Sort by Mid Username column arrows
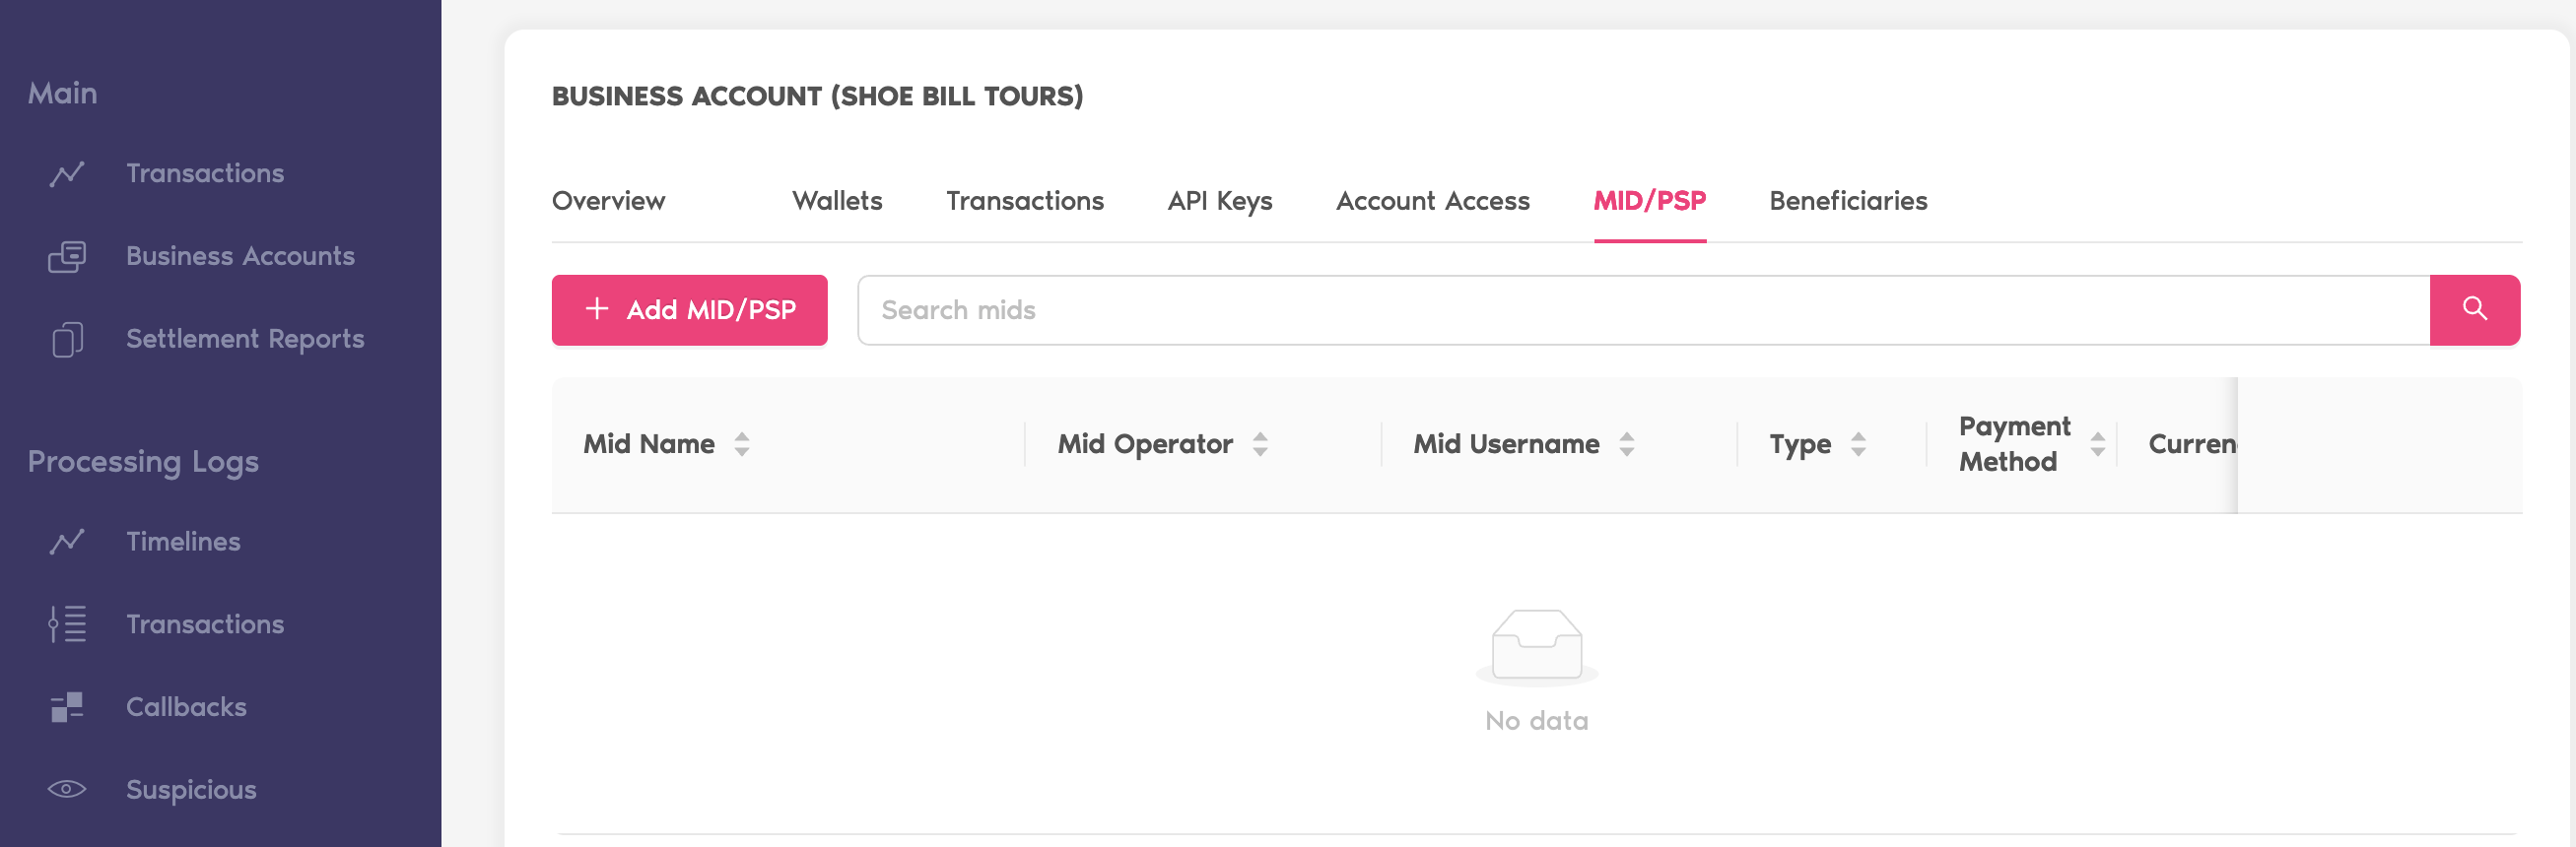This screenshot has height=847, width=2576. 1627,444
